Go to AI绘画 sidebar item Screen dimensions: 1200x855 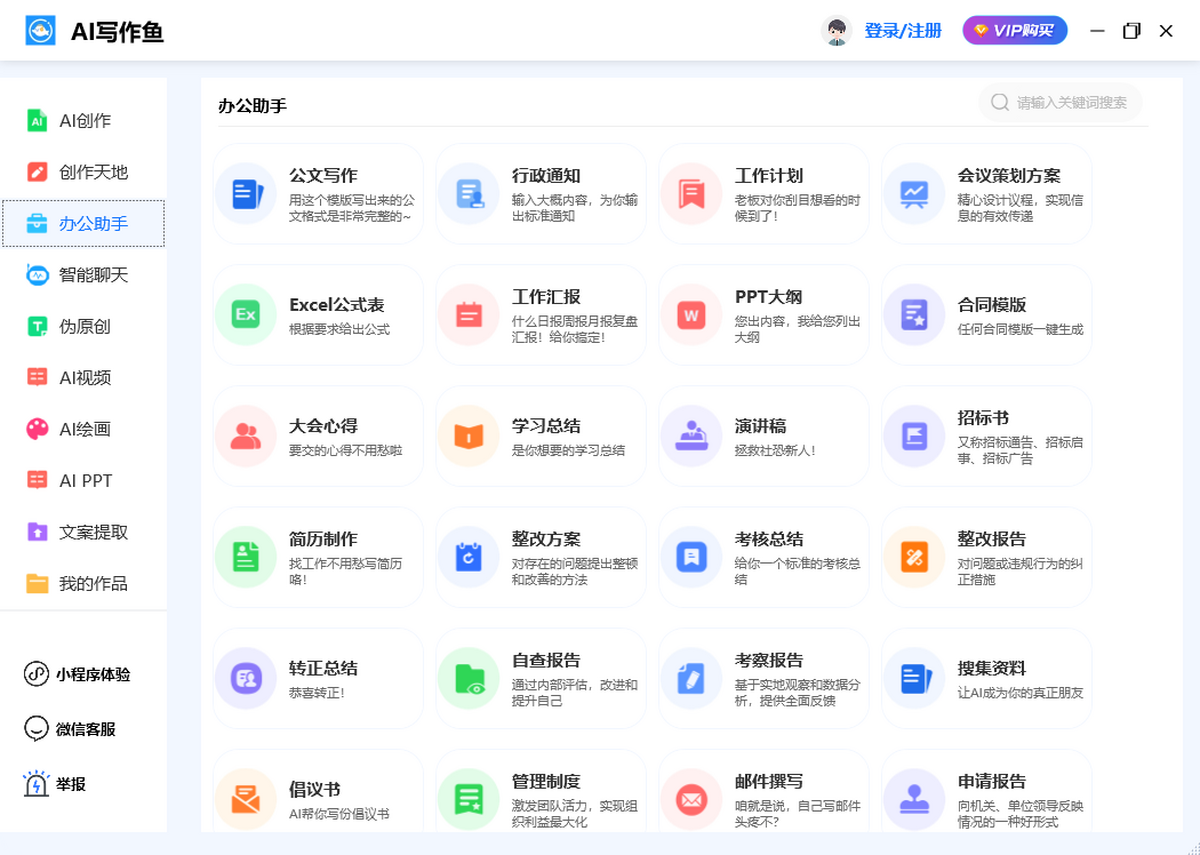84,429
